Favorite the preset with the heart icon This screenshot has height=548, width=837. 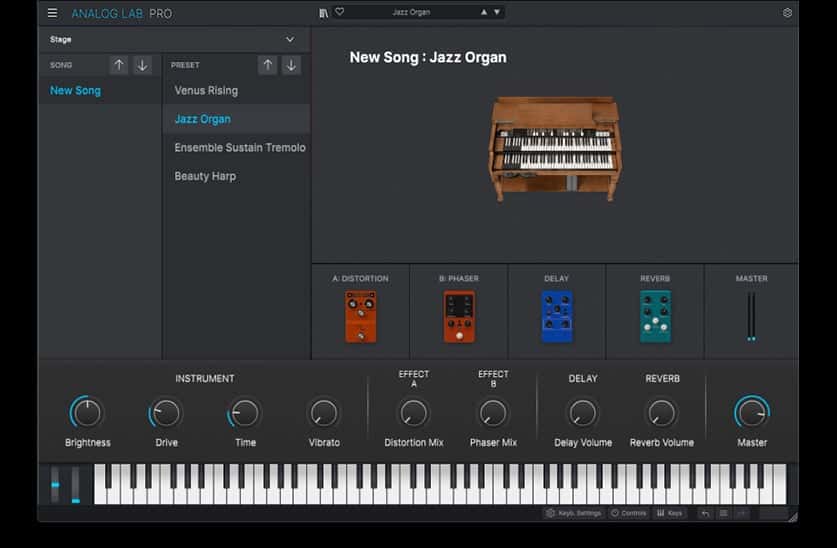[x=339, y=12]
